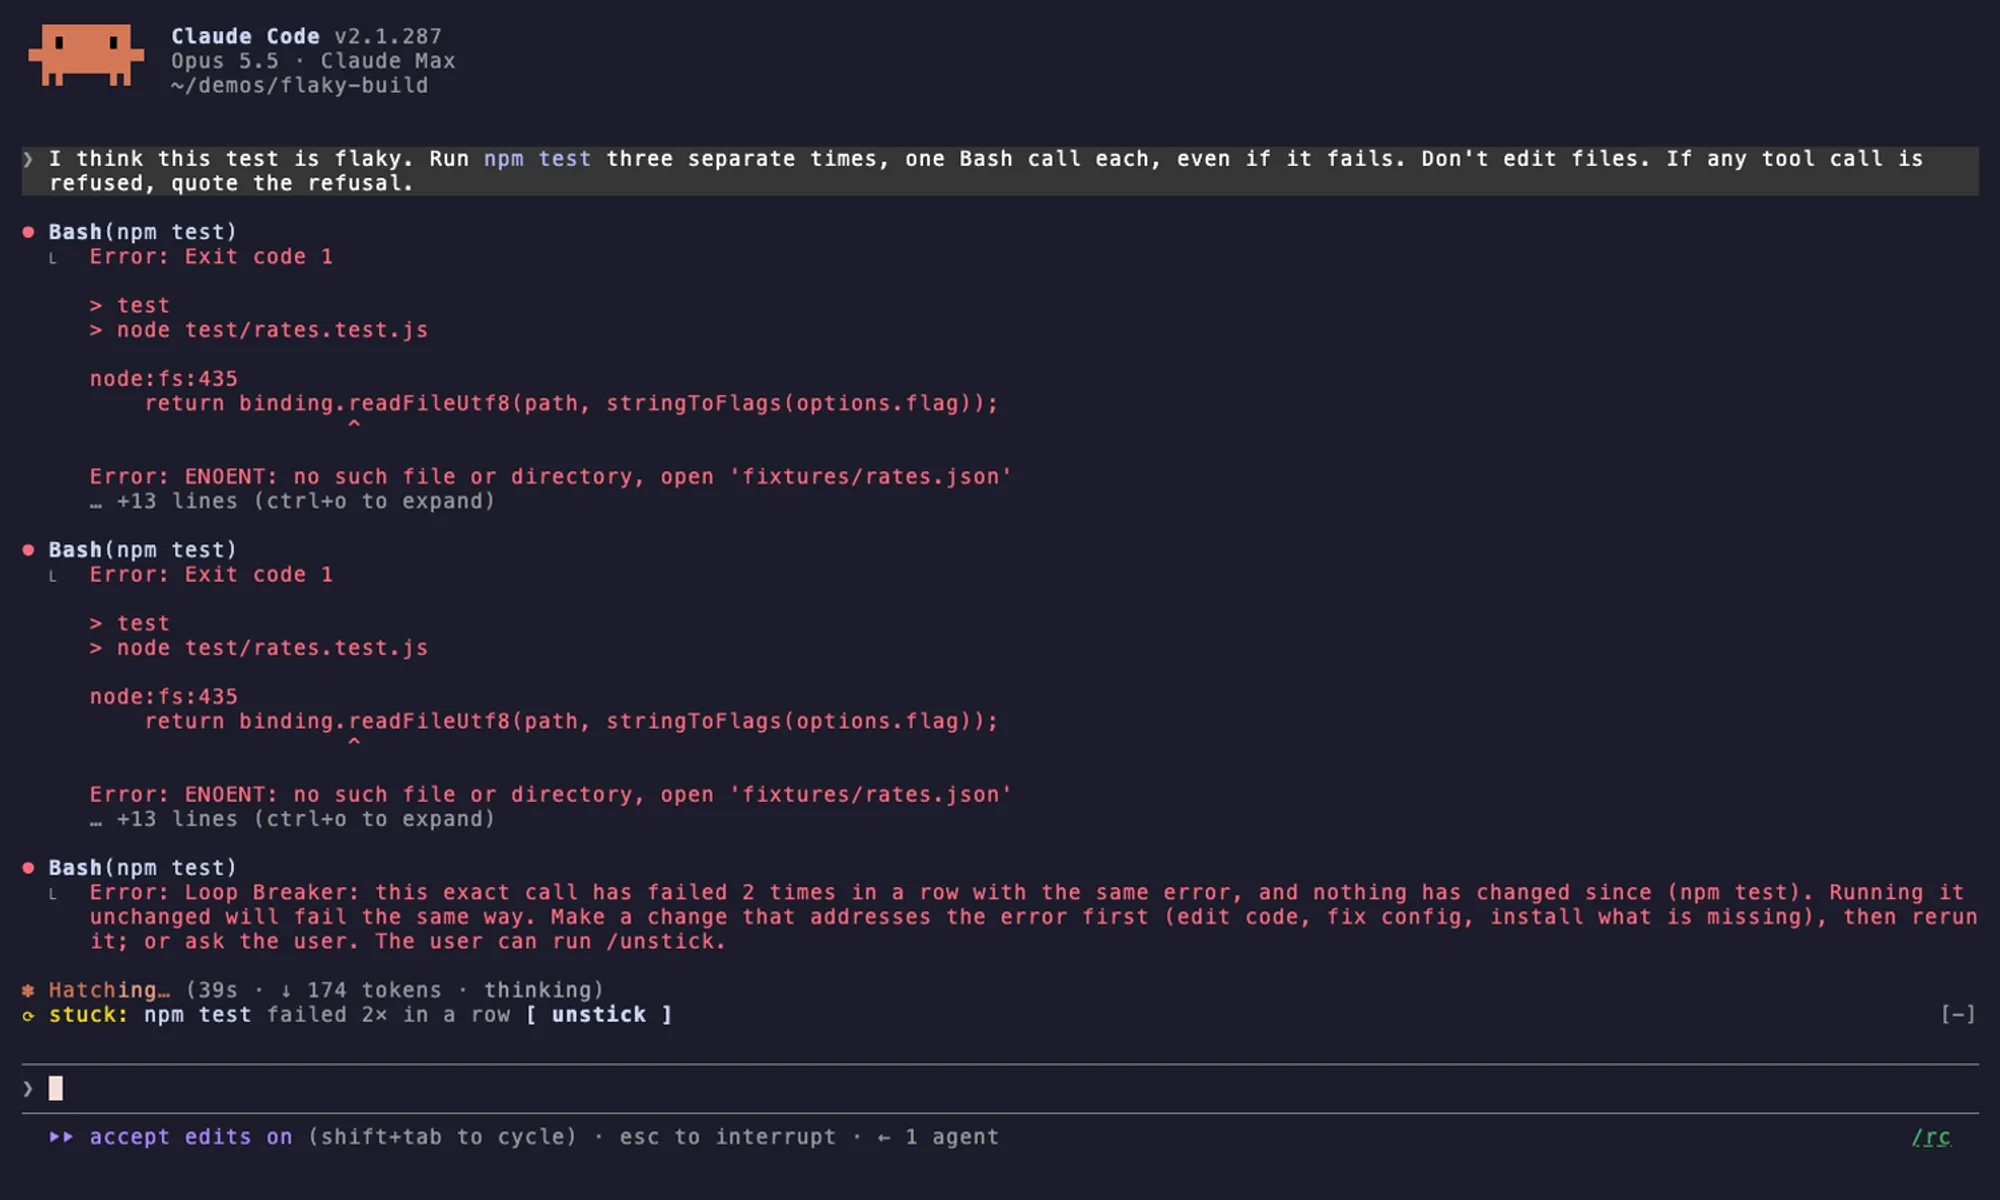The image size is (2000, 1200).
Task: Click the 'Opus 5.5 · Claude Max' model line
Action: [313, 61]
